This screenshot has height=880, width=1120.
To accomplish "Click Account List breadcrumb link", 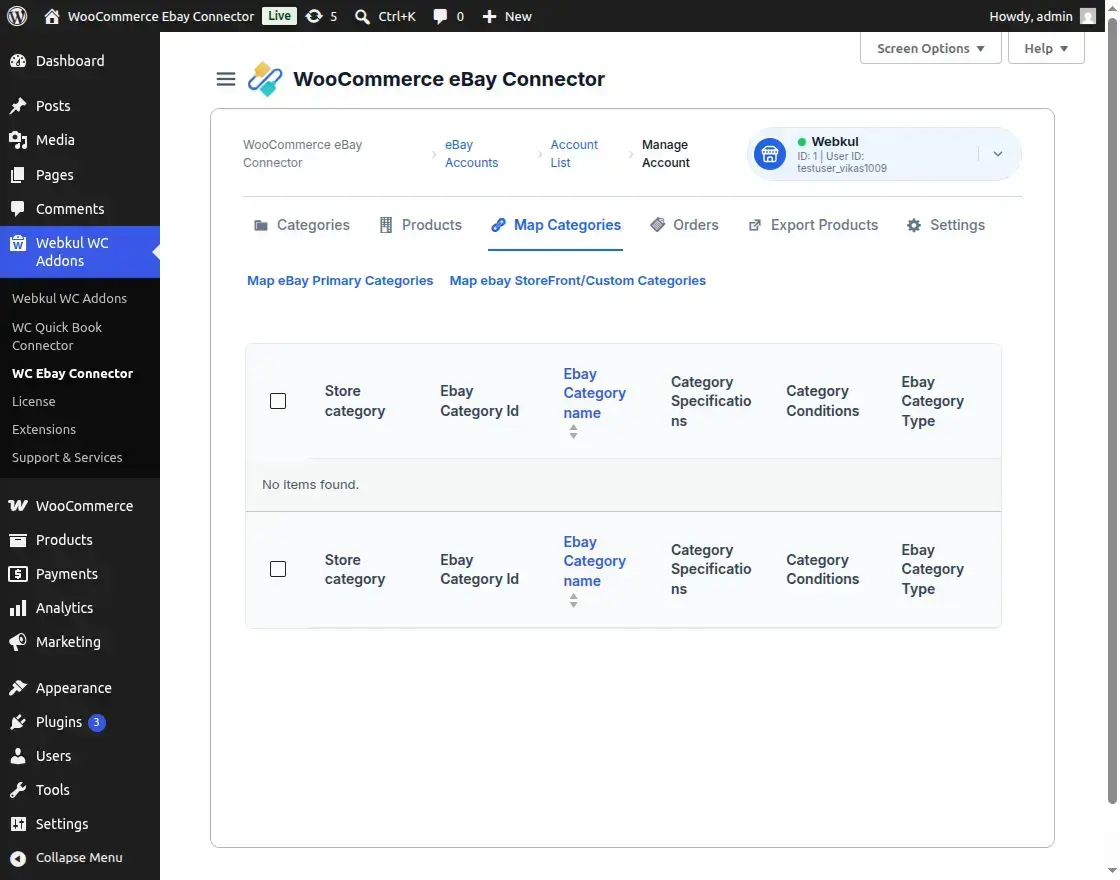I will (x=574, y=154).
